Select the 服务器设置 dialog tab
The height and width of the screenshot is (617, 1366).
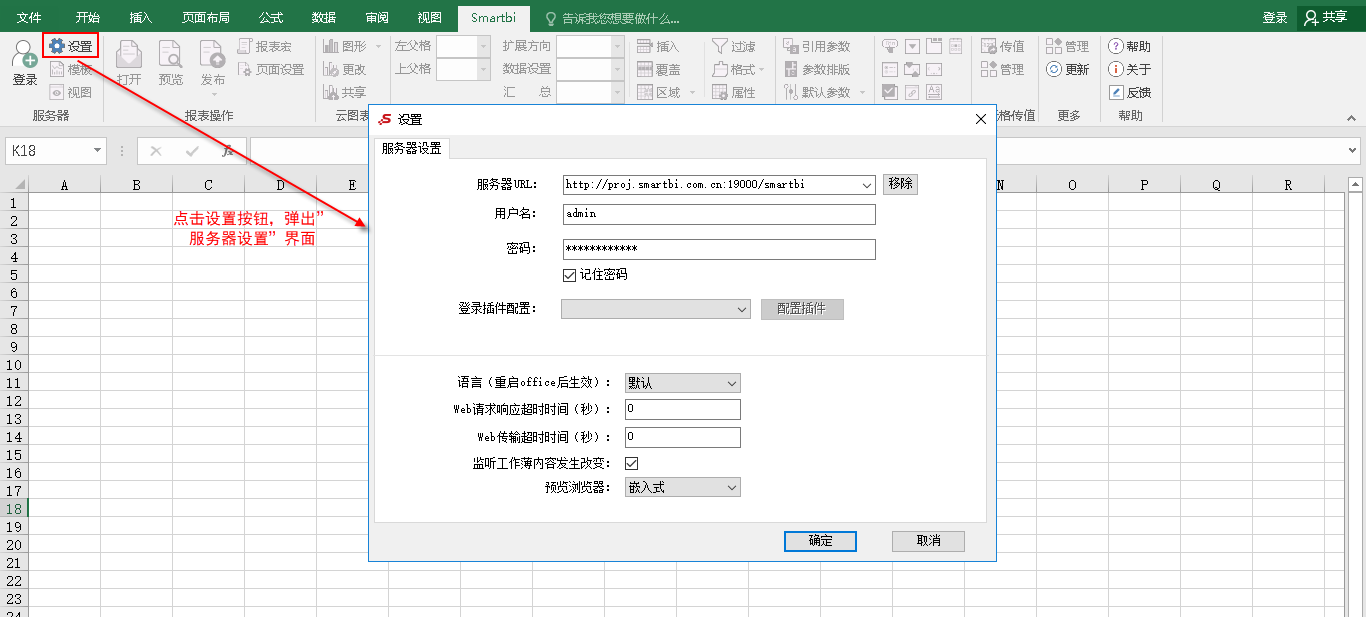pyautogui.click(x=412, y=148)
